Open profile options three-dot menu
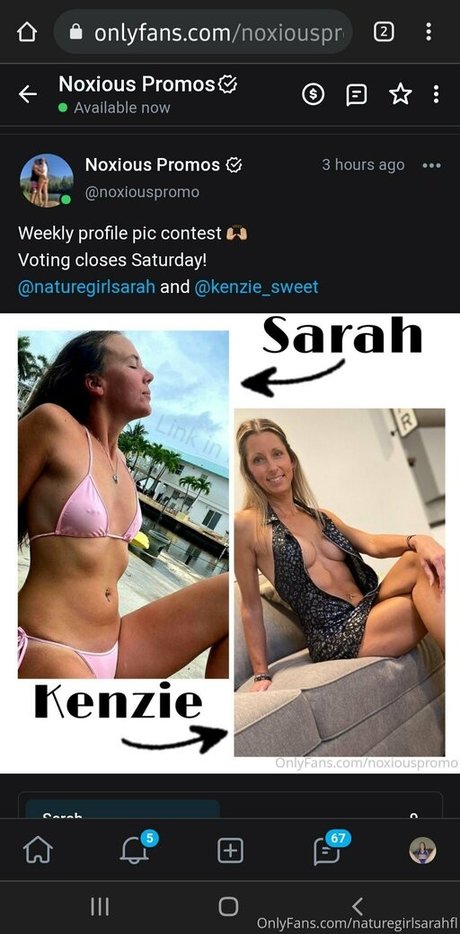 click(436, 94)
